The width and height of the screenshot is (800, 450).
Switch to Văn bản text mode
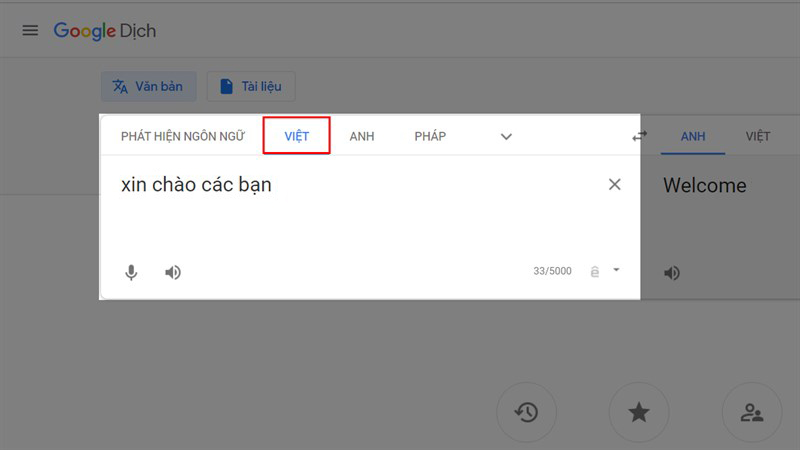tap(148, 86)
